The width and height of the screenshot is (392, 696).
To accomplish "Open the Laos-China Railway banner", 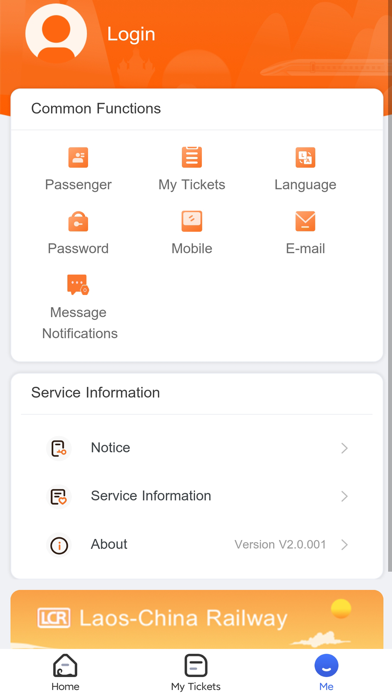I will pyautogui.click(x=197, y=619).
